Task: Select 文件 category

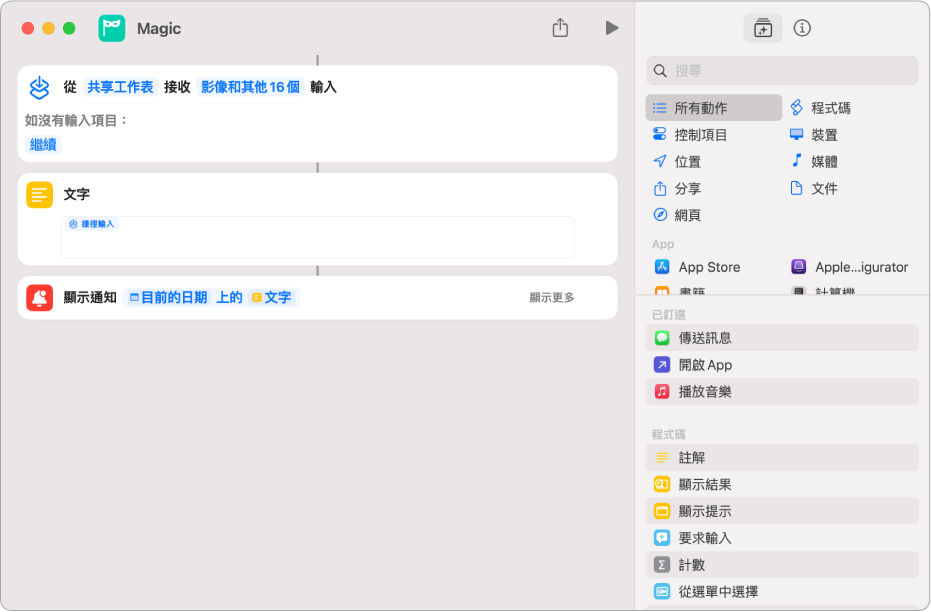Action: tap(814, 189)
